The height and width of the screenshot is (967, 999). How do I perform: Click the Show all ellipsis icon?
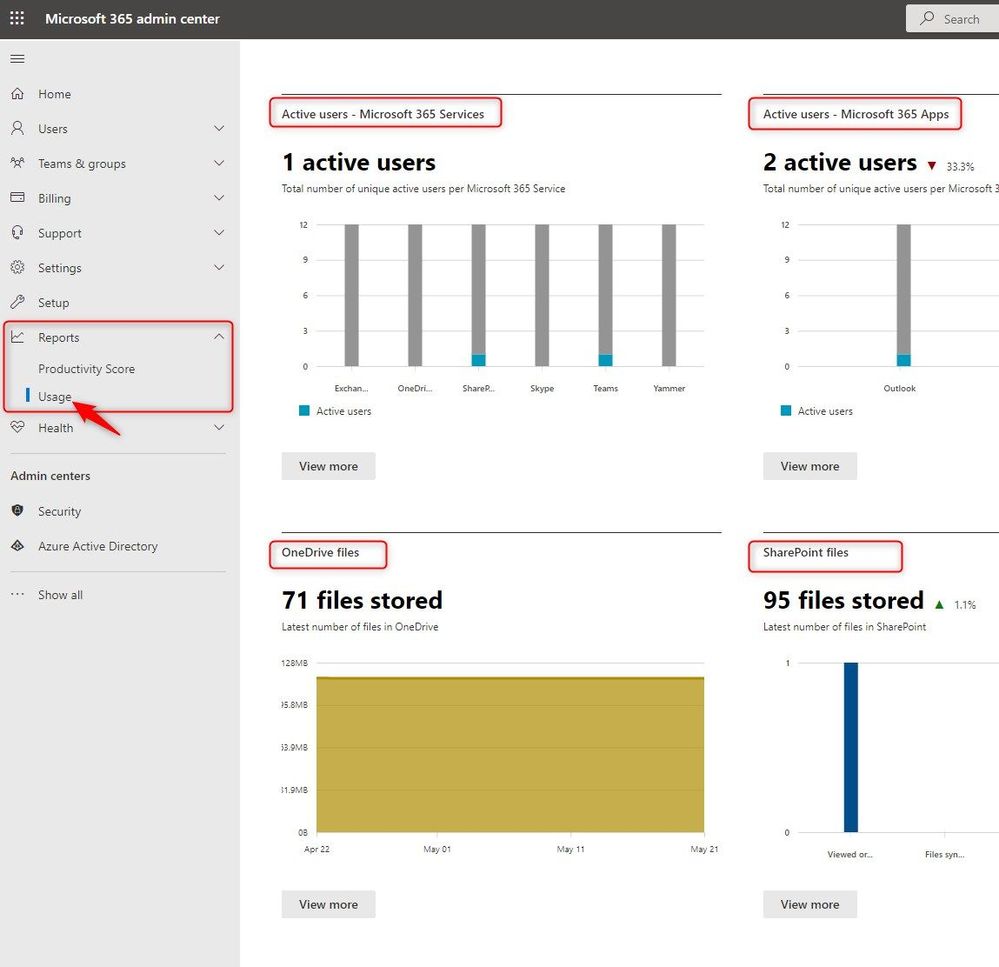click(x=18, y=594)
